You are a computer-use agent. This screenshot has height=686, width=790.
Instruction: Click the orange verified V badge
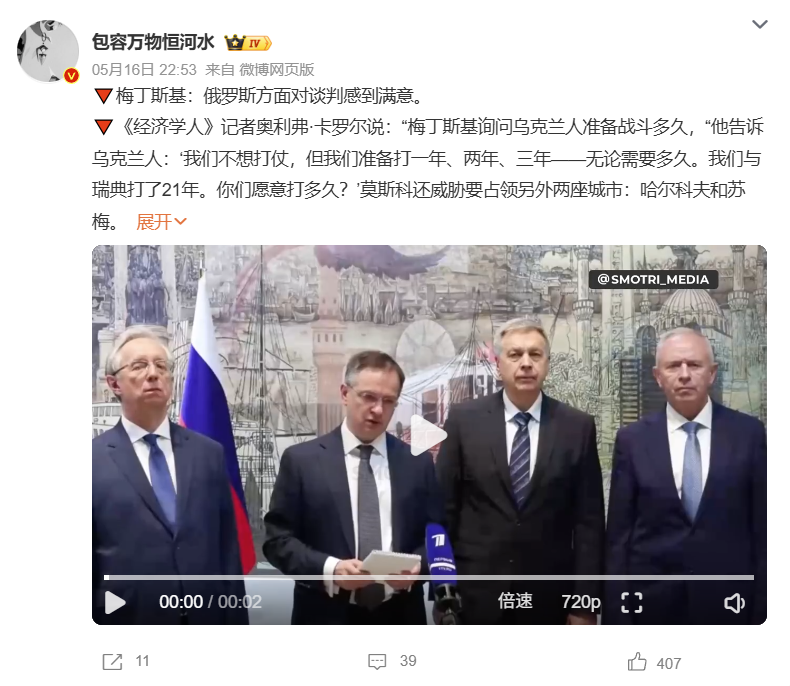point(71,76)
